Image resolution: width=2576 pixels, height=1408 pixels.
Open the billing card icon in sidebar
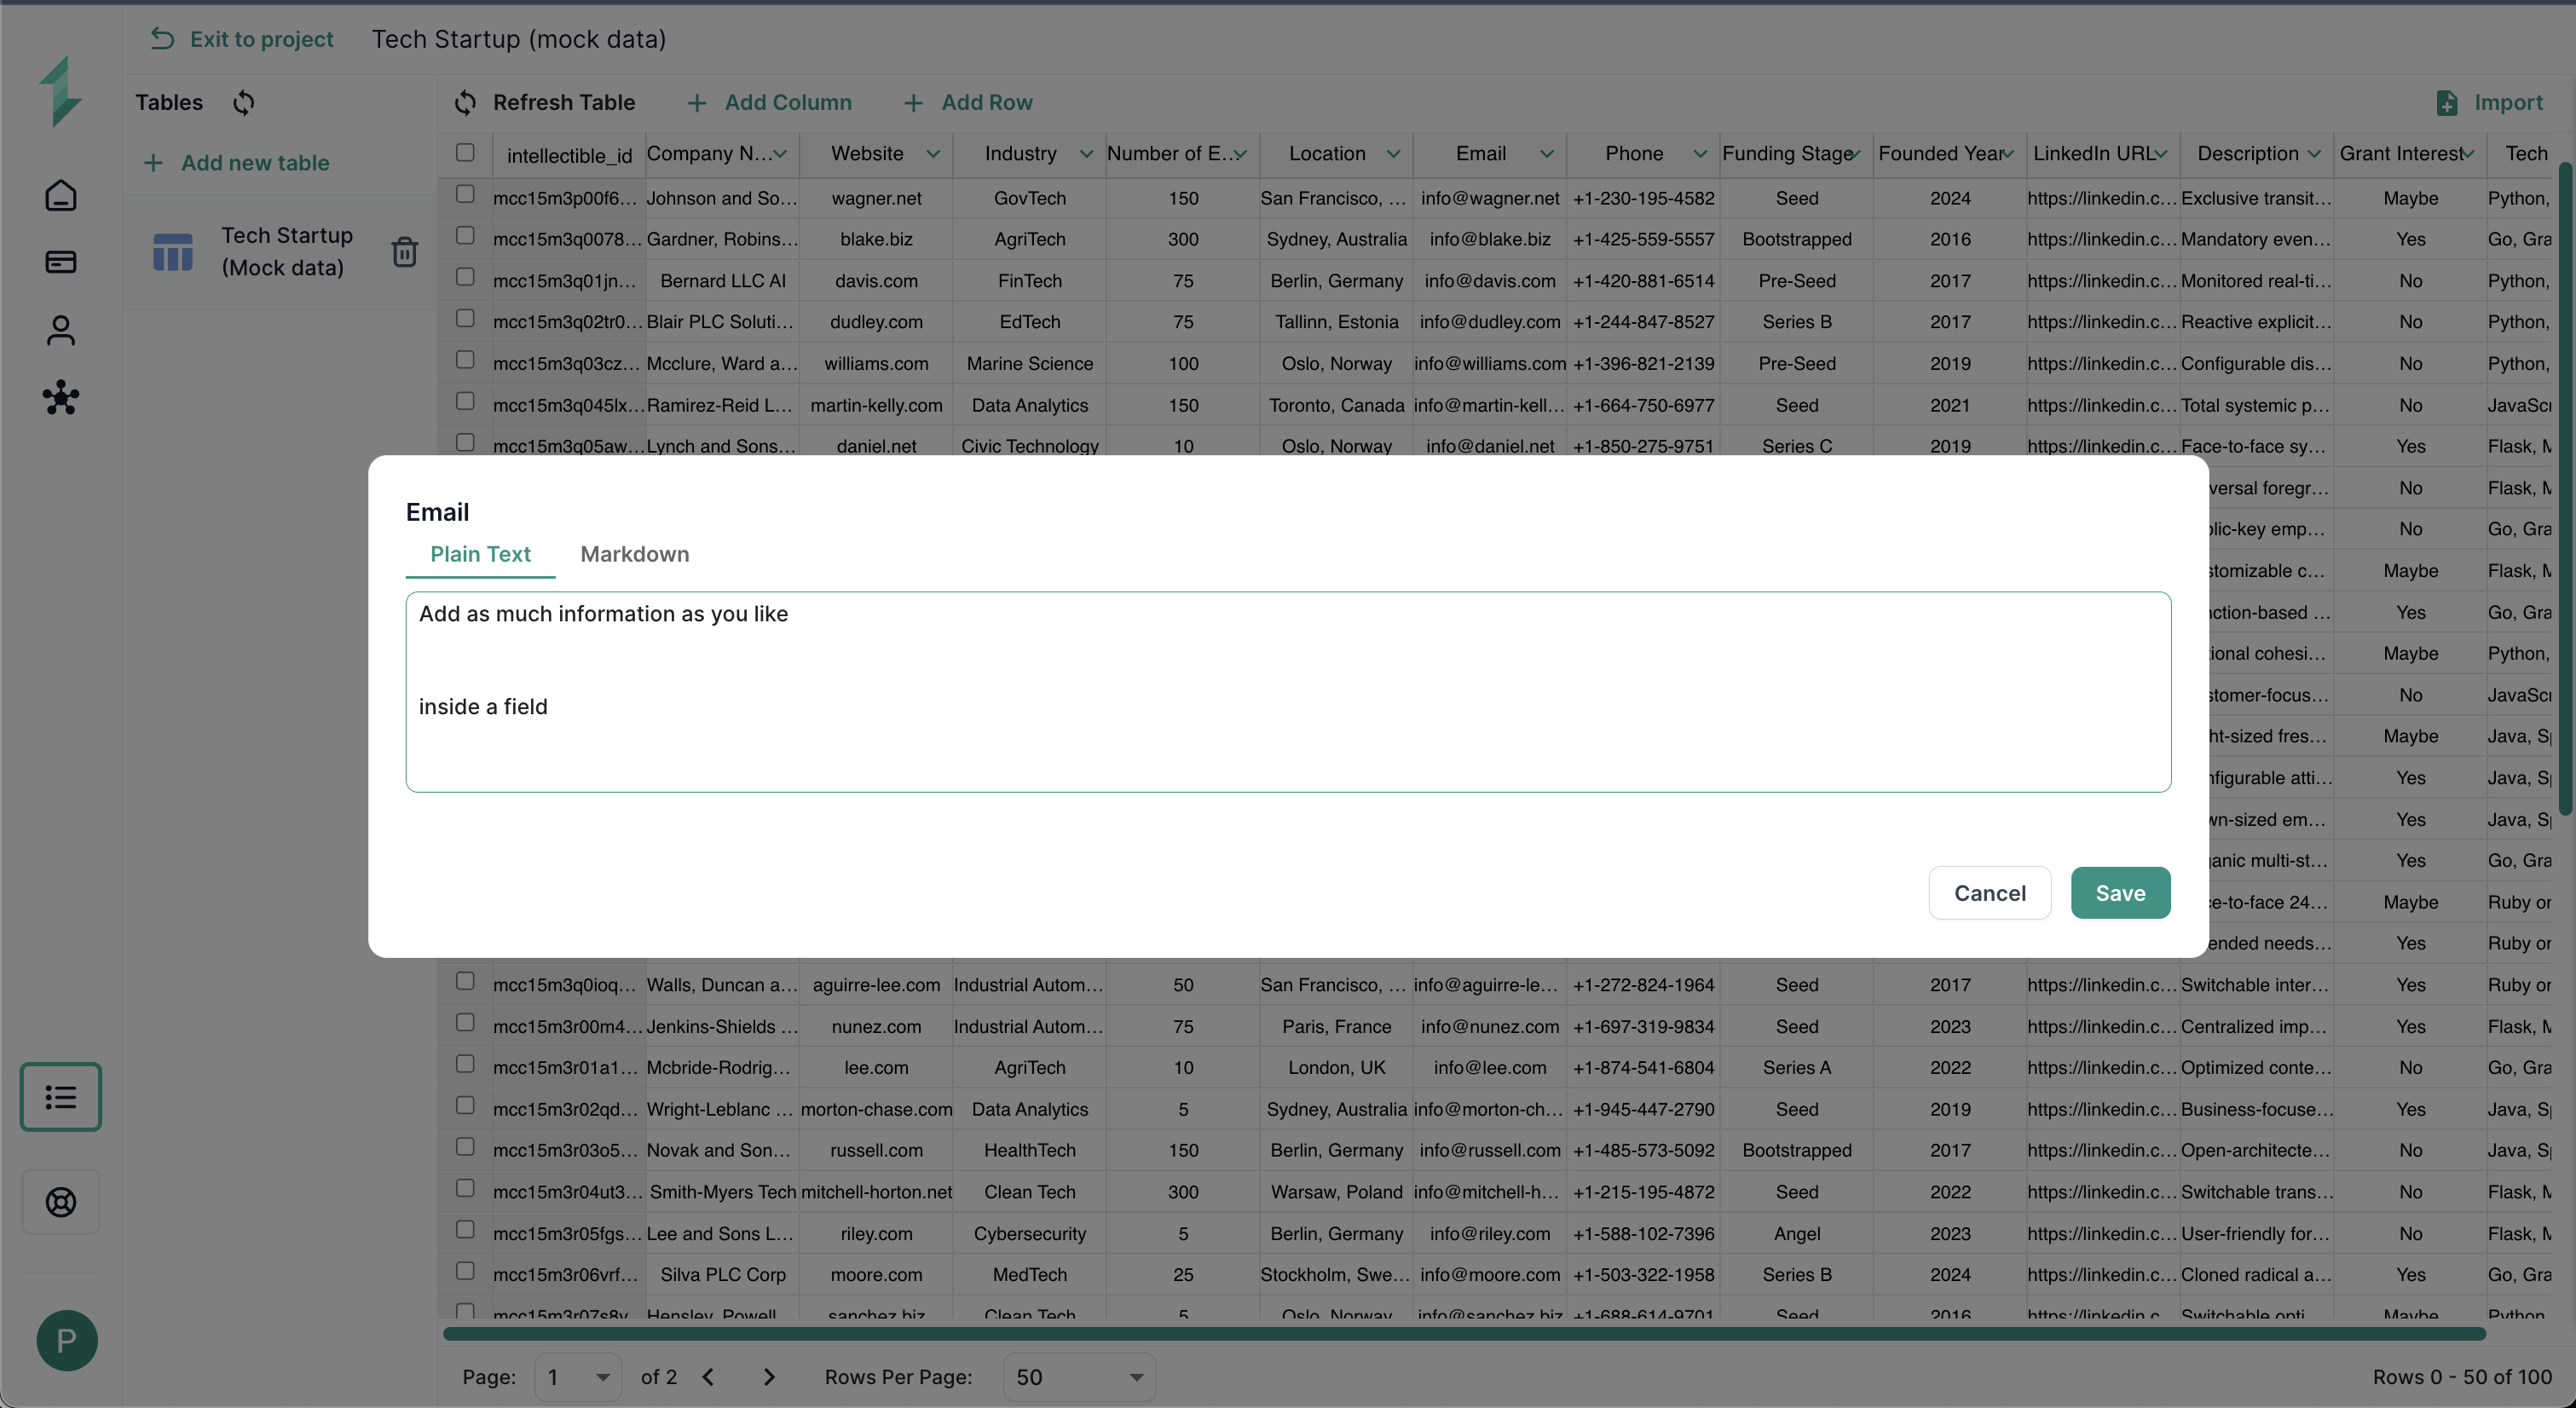pyautogui.click(x=61, y=262)
